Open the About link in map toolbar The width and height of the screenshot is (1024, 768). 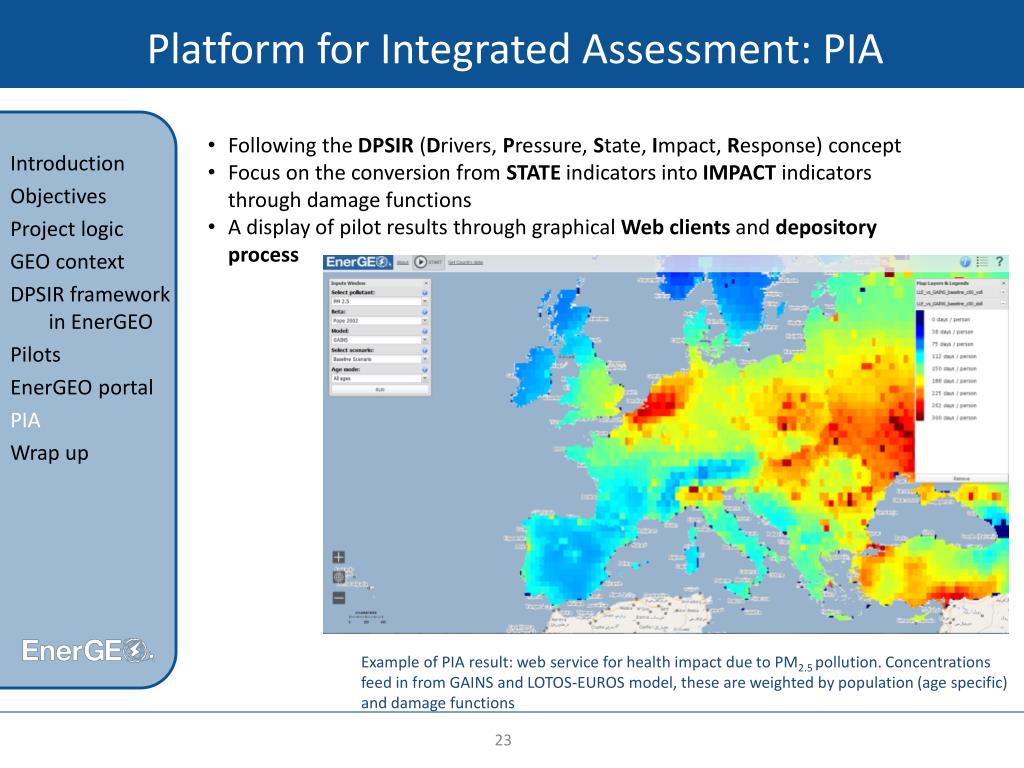tap(403, 263)
